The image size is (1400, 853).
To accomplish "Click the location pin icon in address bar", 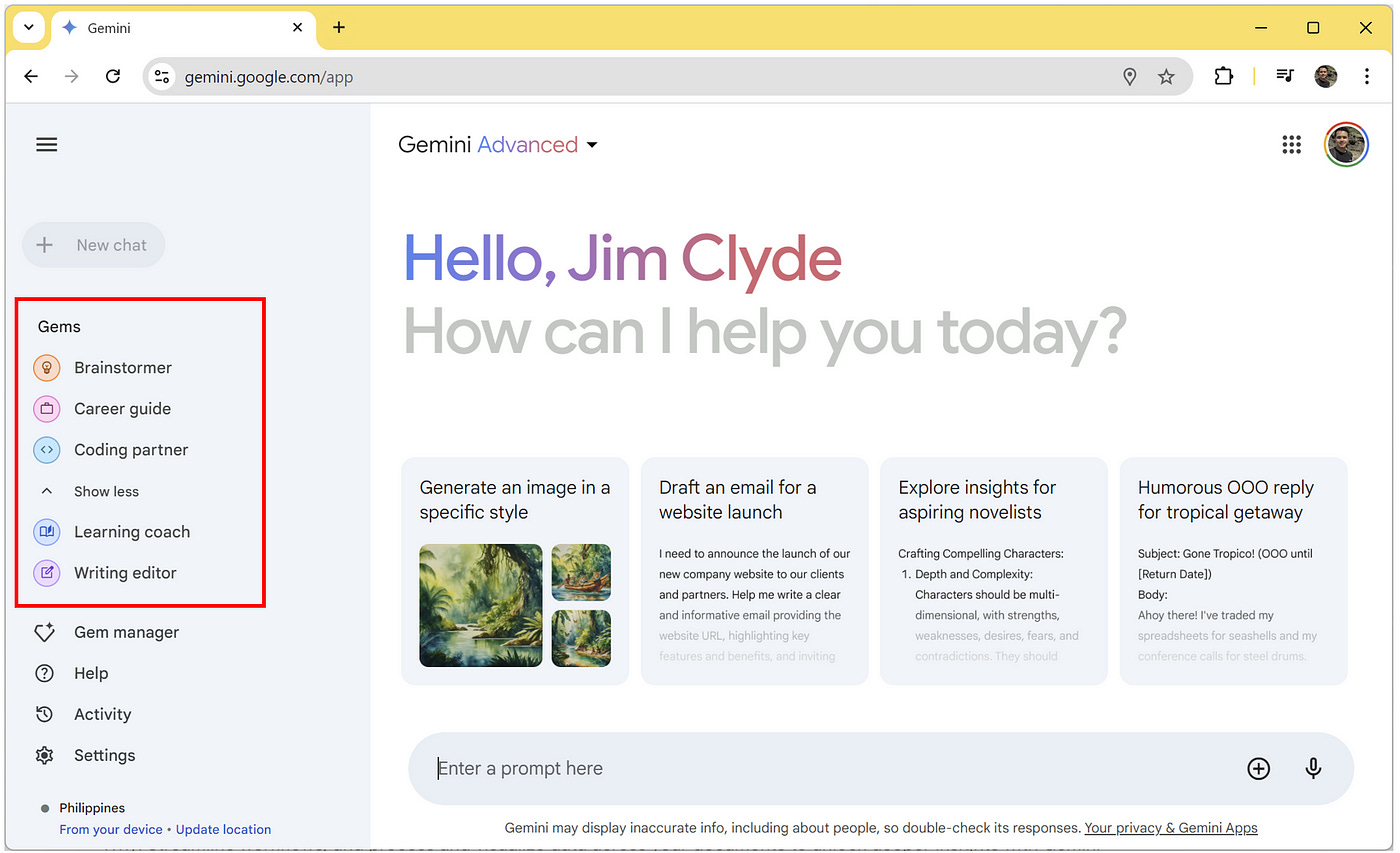I will (x=1130, y=77).
